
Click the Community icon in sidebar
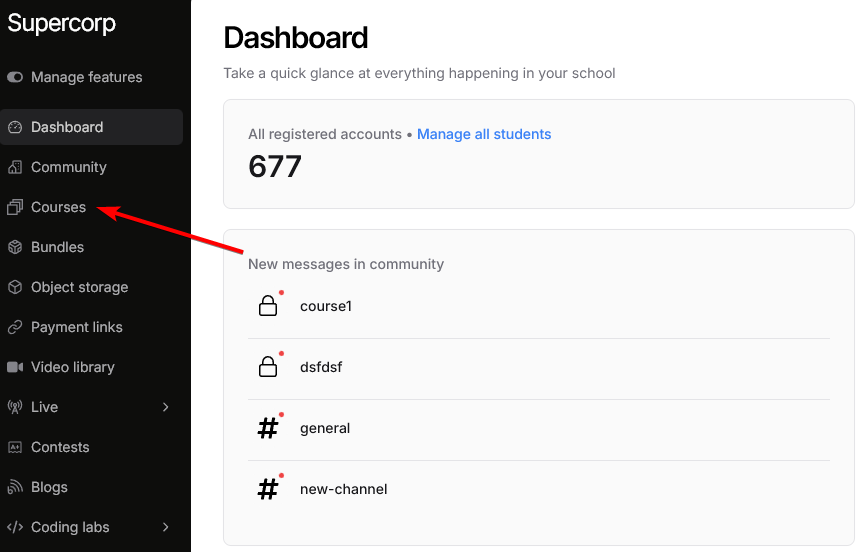click(15, 167)
